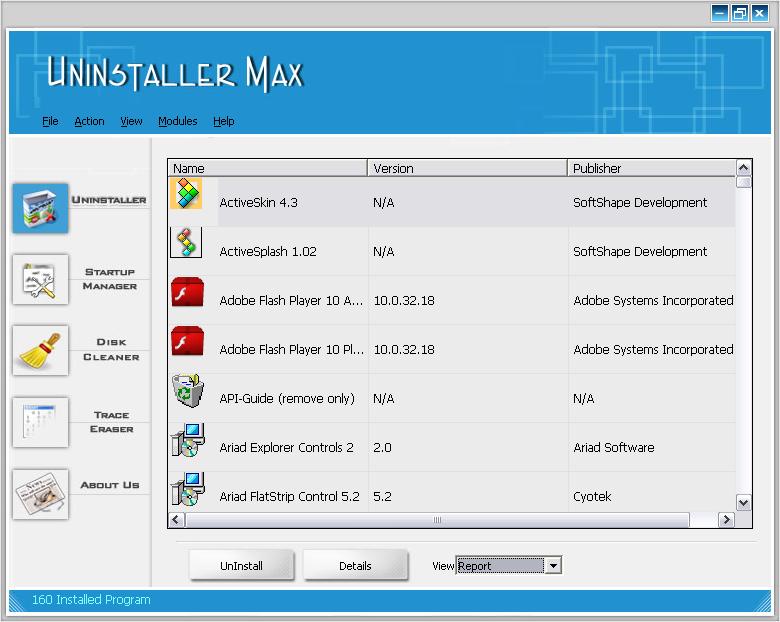Sort by the Publisher column header

click(x=651, y=168)
